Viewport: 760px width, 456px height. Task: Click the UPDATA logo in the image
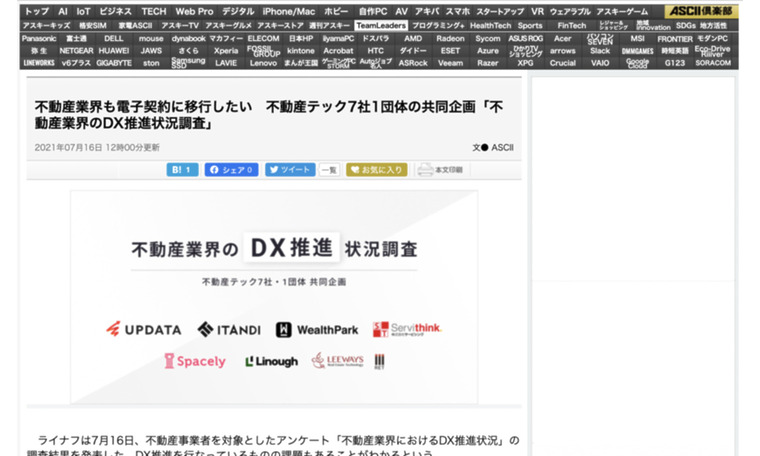tap(143, 329)
